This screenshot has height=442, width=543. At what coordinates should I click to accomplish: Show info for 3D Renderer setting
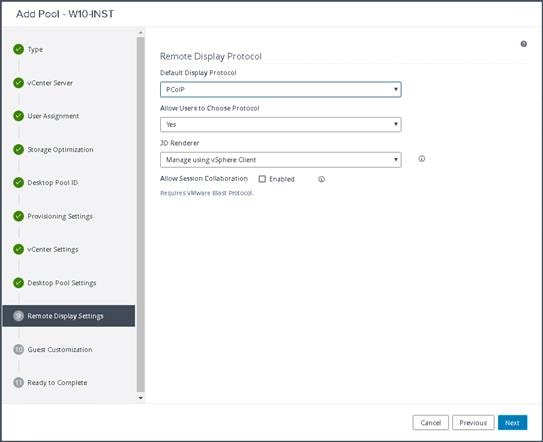click(421, 159)
